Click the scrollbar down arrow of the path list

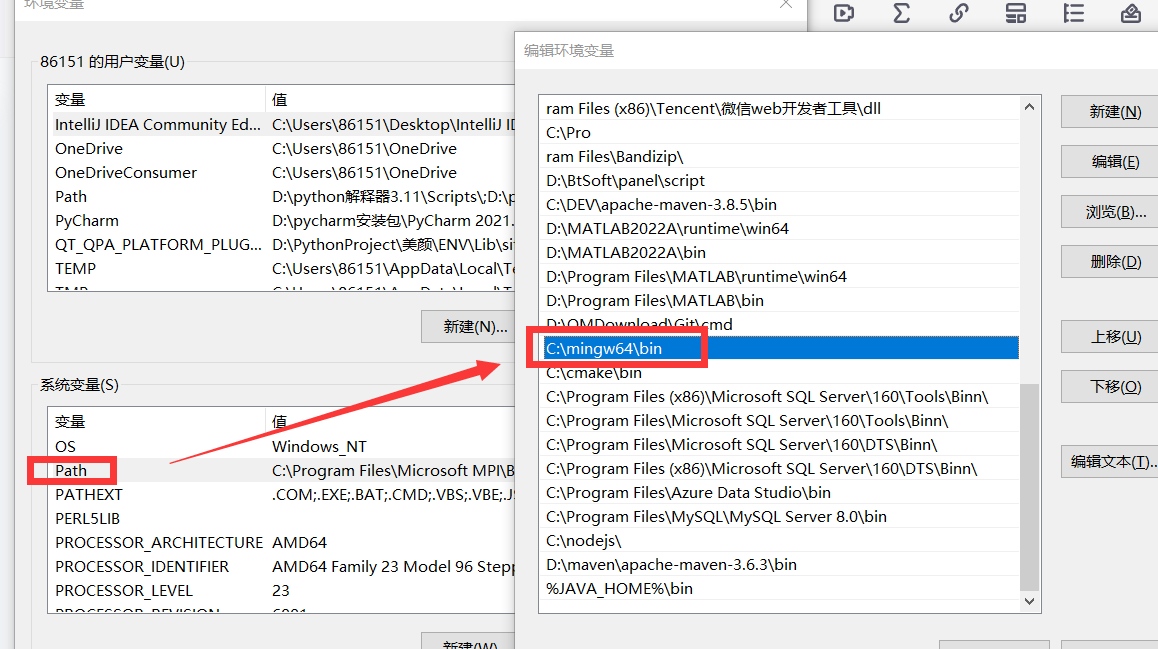pos(1029,601)
